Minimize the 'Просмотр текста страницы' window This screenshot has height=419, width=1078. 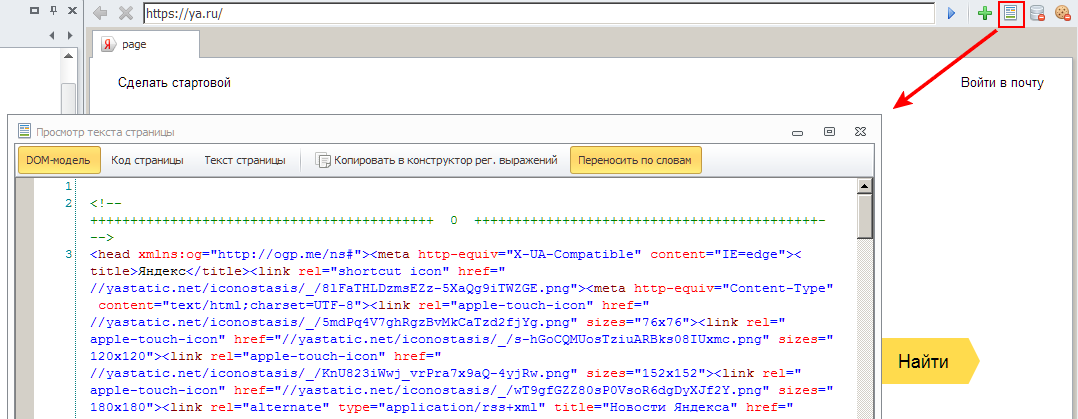(x=798, y=131)
